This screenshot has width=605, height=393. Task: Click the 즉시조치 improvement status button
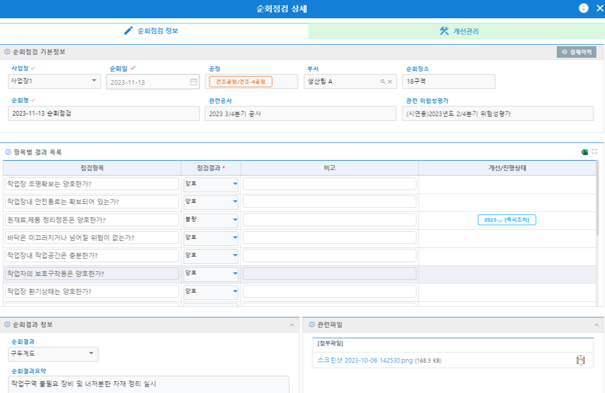tap(507, 220)
